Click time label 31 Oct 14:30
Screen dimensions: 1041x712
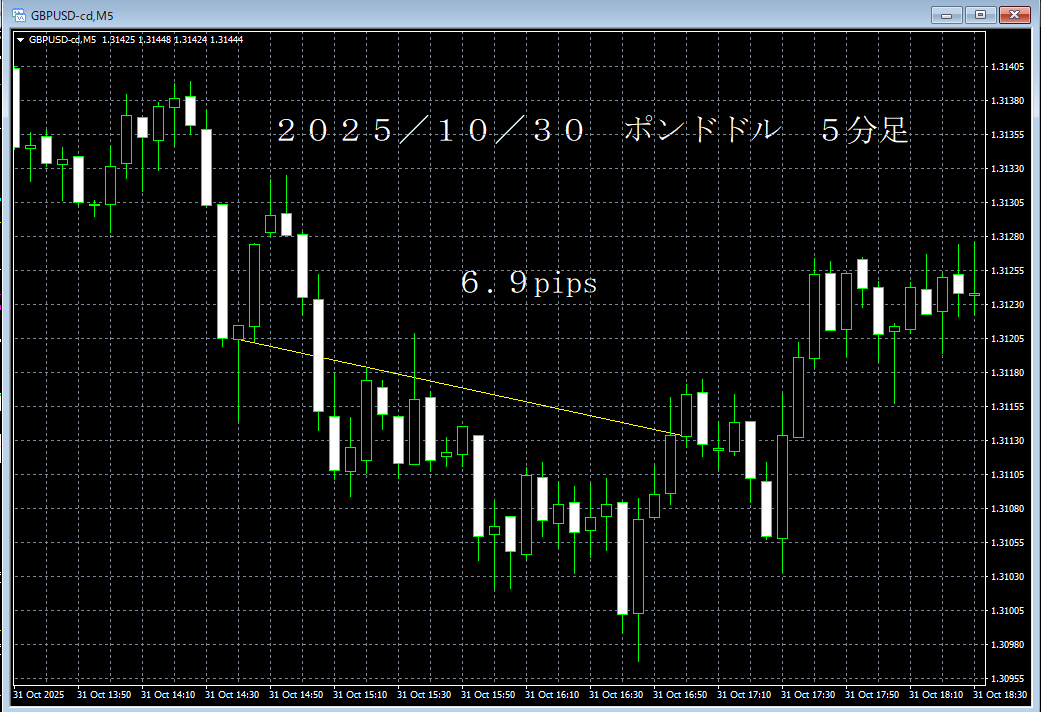232,695
